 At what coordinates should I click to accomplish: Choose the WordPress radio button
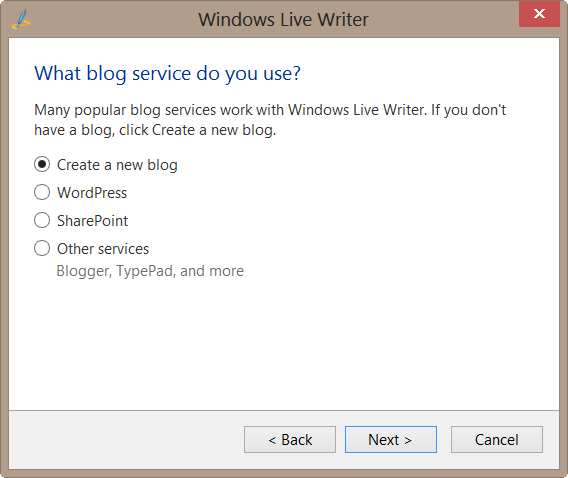pyautogui.click(x=42, y=192)
